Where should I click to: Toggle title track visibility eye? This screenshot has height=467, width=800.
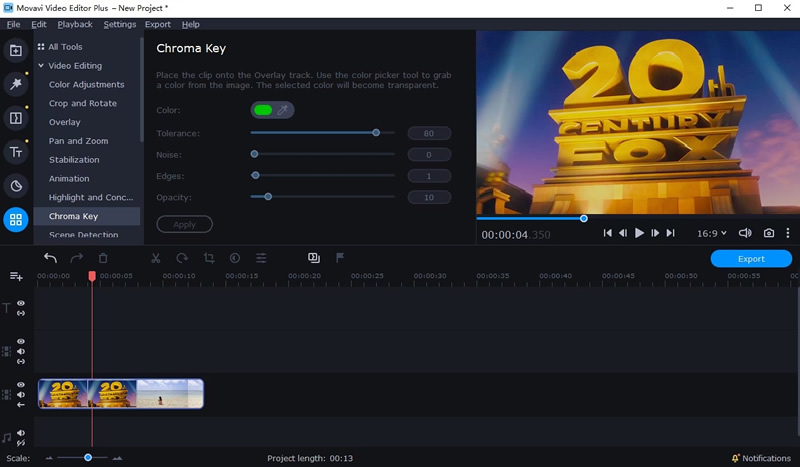point(21,303)
